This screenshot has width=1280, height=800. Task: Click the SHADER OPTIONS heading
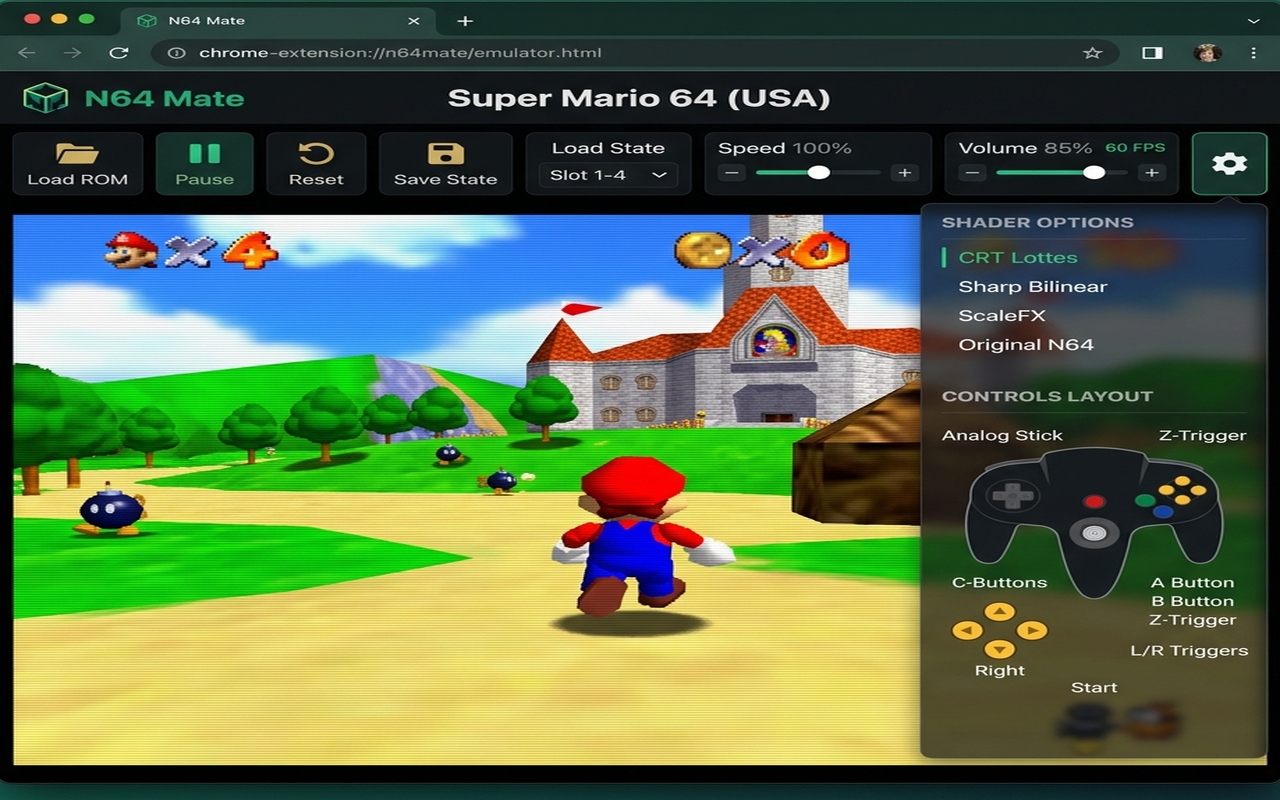click(x=1037, y=222)
